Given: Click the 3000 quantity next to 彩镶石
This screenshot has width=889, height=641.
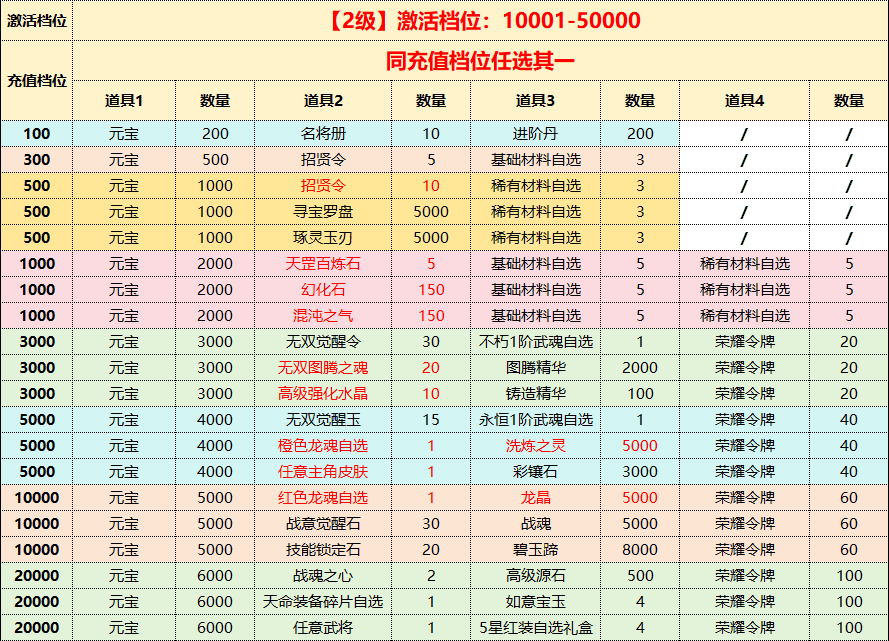Looking at the screenshot, I should click(640, 472).
